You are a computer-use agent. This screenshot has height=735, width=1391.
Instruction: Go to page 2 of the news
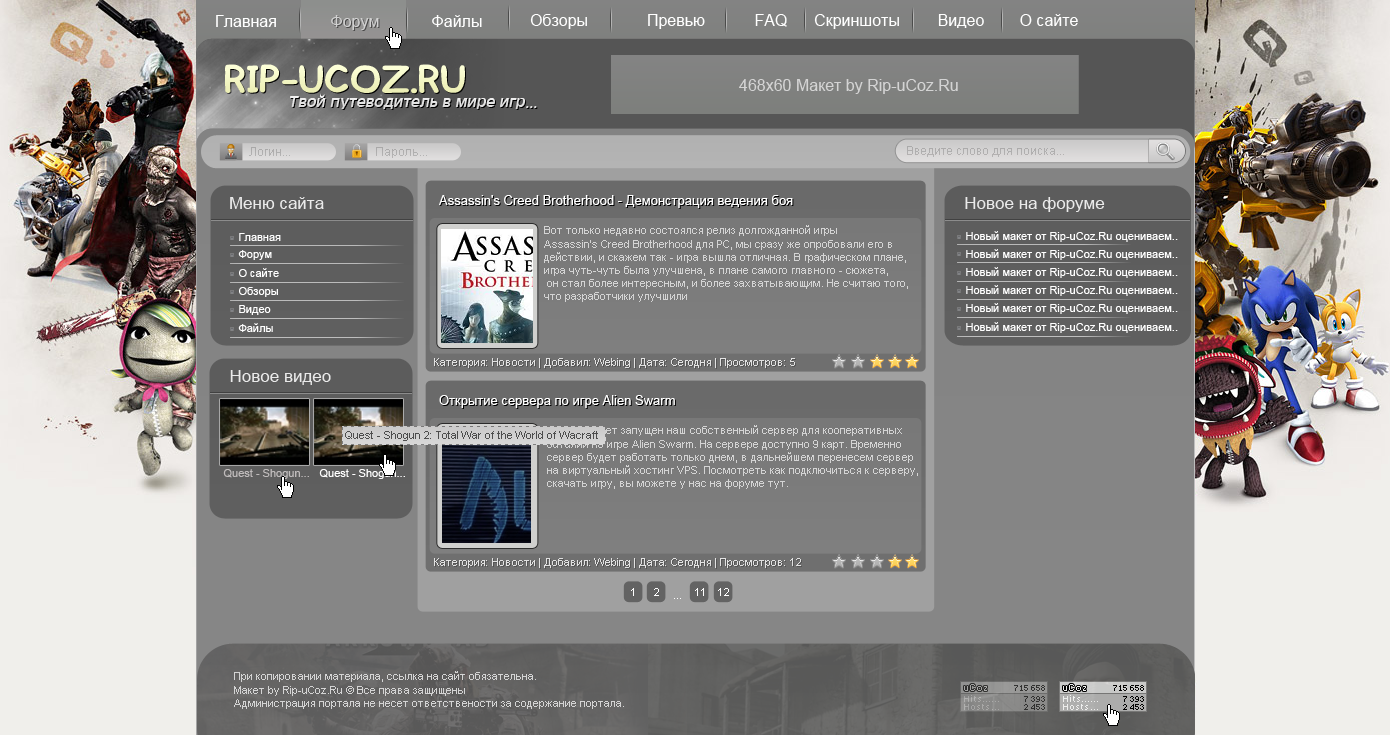point(655,592)
